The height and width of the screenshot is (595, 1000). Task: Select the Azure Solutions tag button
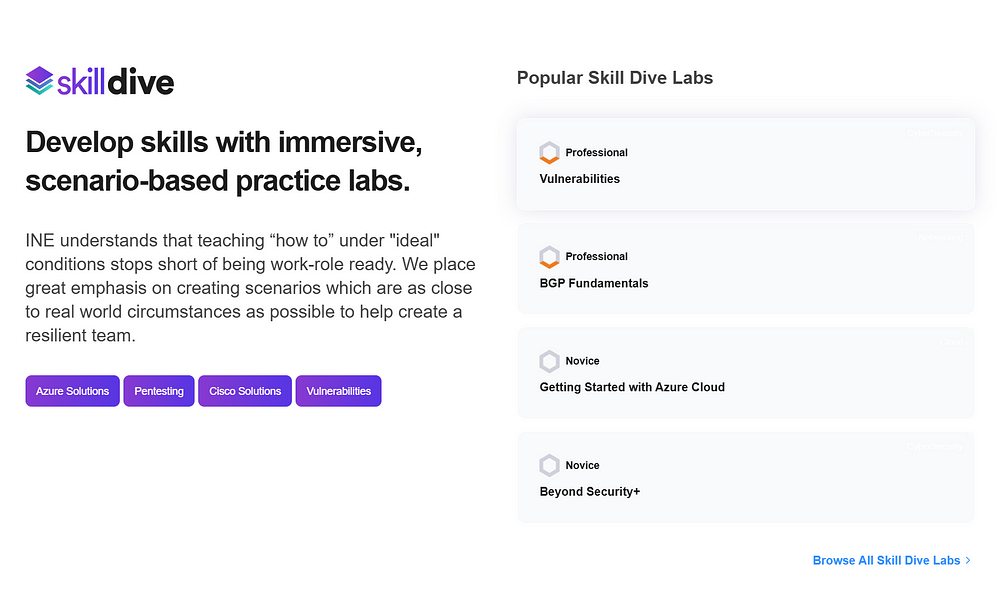coord(73,391)
